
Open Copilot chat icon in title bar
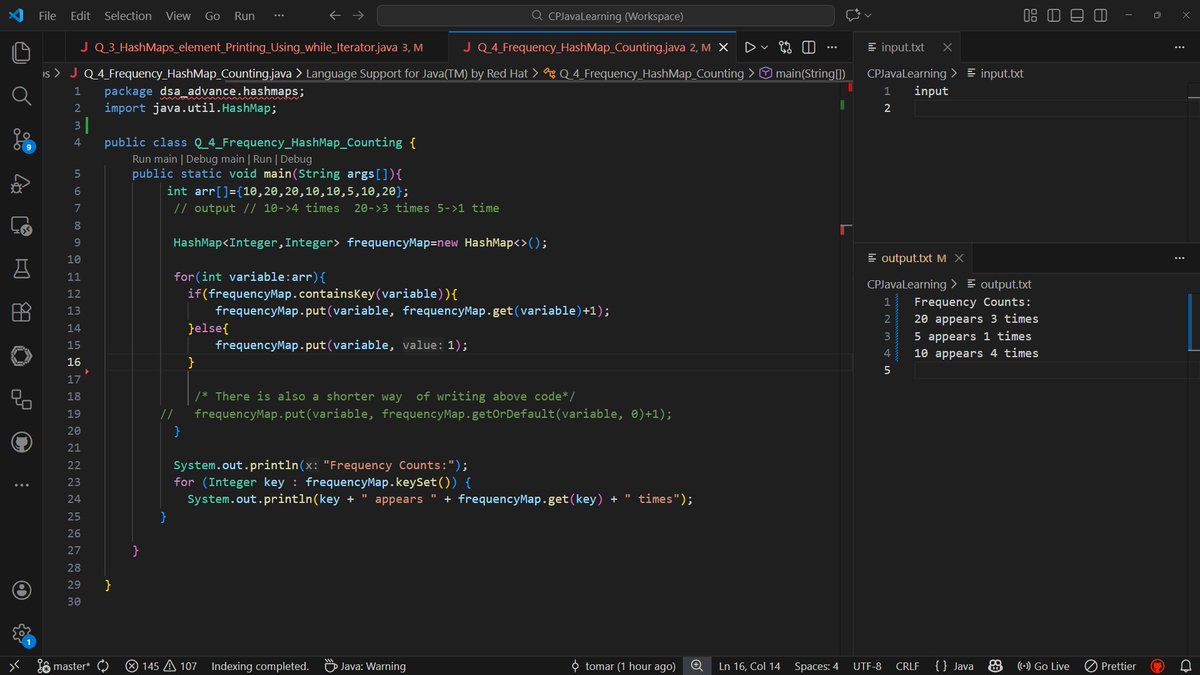852,16
